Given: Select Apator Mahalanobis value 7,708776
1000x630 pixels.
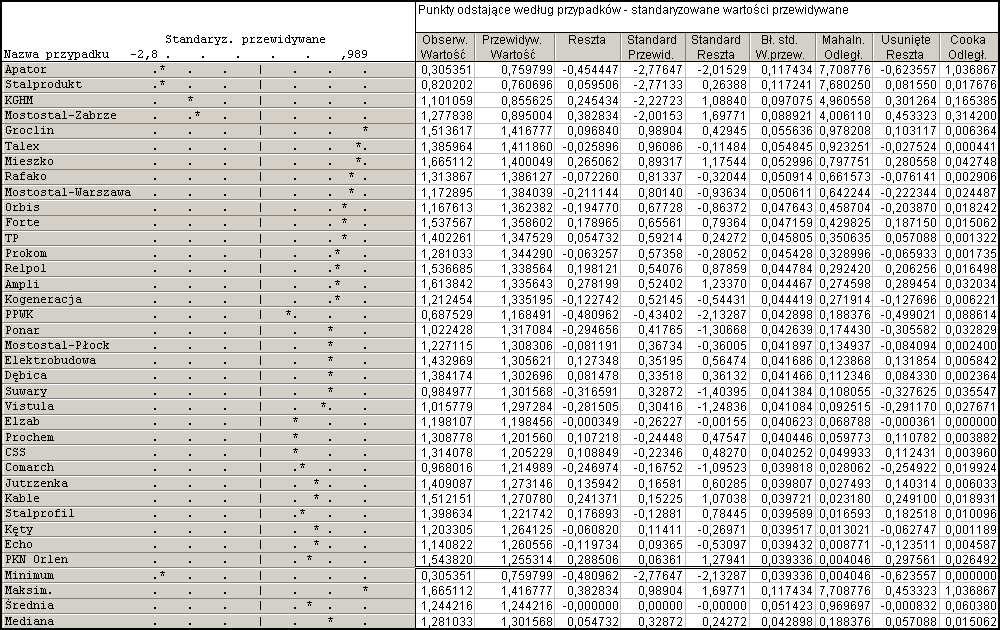Looking at the screenshot, I should pos(845,70).
